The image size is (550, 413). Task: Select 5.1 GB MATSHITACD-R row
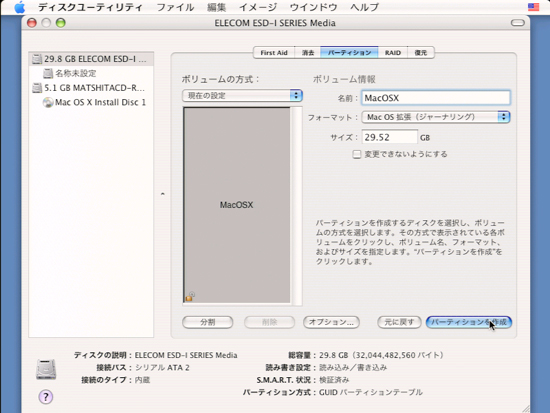91,88
